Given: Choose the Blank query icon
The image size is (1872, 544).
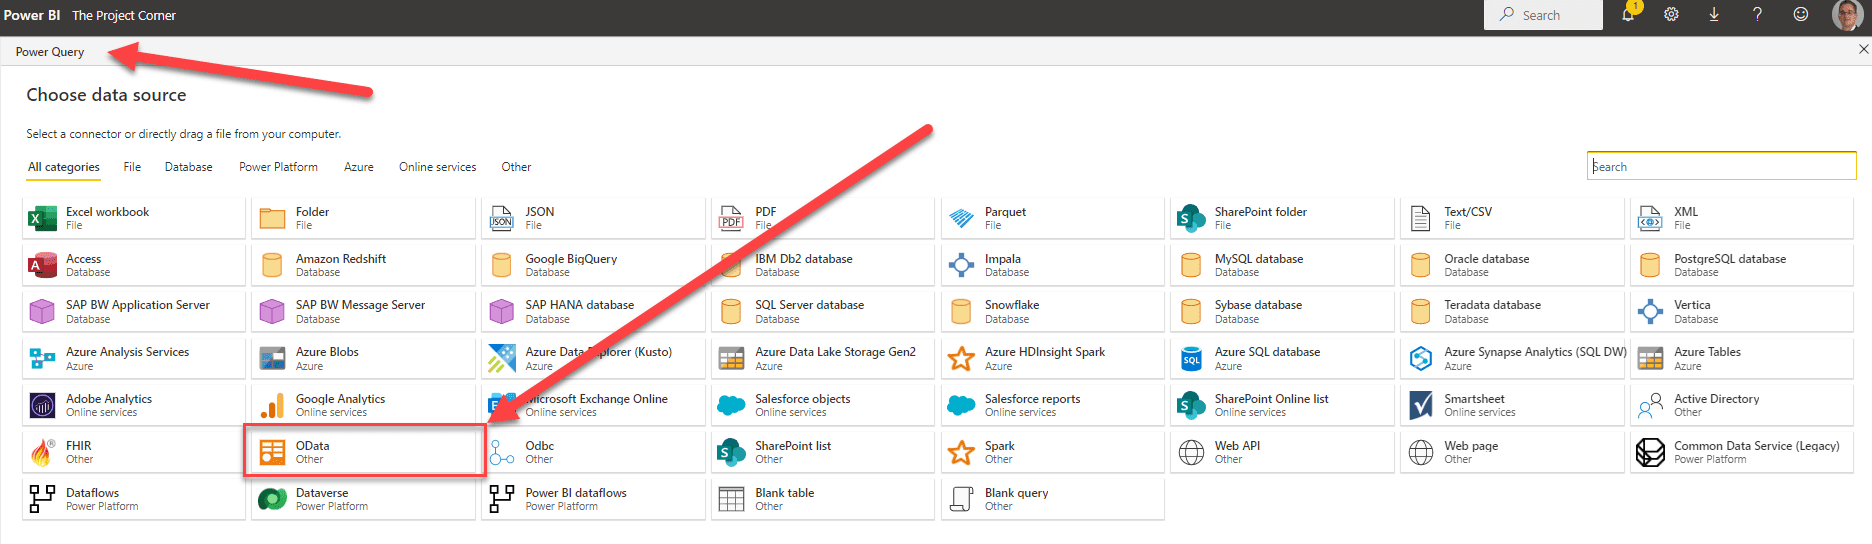Looking at the screenshot, I should [961, 499].
